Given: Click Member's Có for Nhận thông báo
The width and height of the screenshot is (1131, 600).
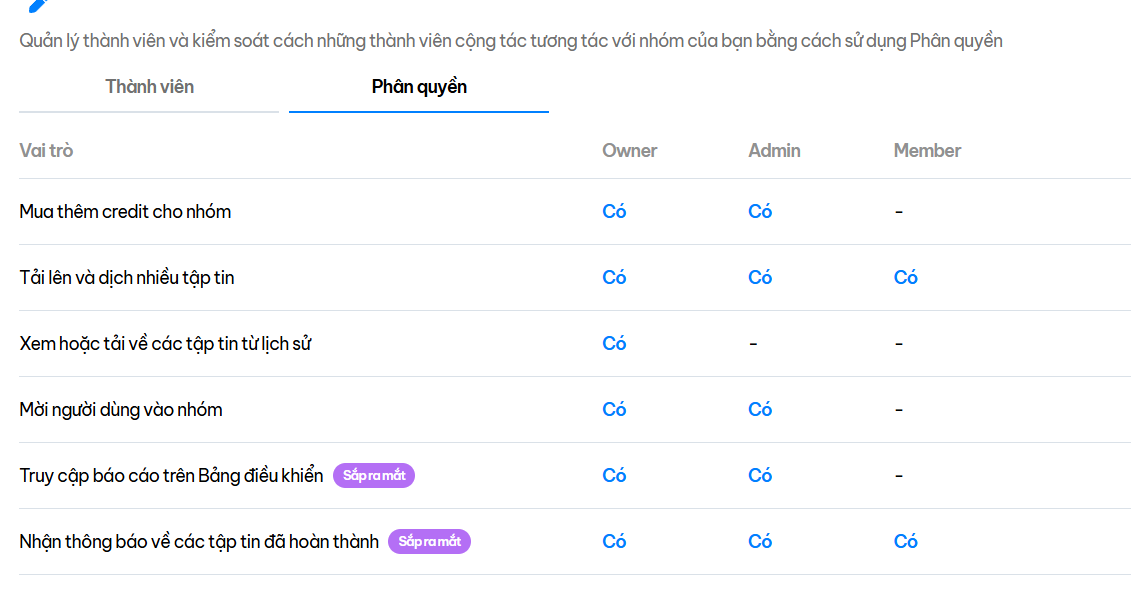Looking at the screenshot, I should [906, 542].
